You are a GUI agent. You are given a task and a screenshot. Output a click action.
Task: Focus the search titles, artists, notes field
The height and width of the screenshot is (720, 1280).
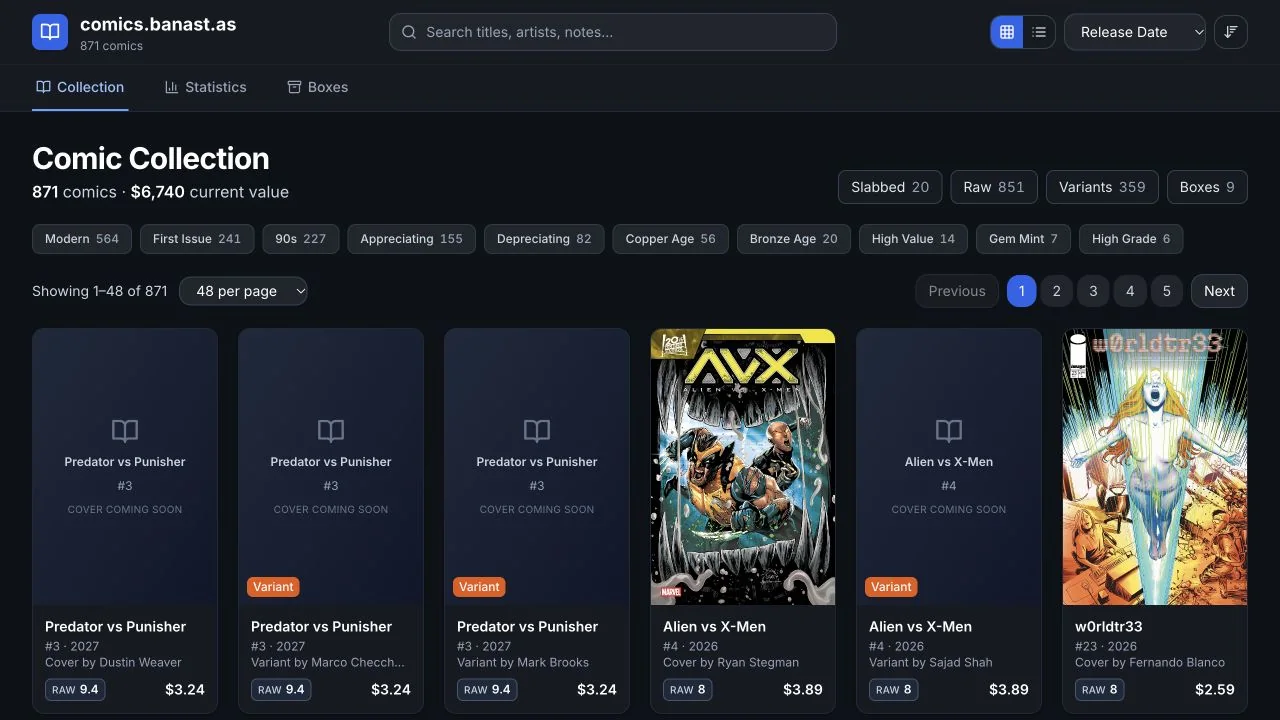point(613,32)
